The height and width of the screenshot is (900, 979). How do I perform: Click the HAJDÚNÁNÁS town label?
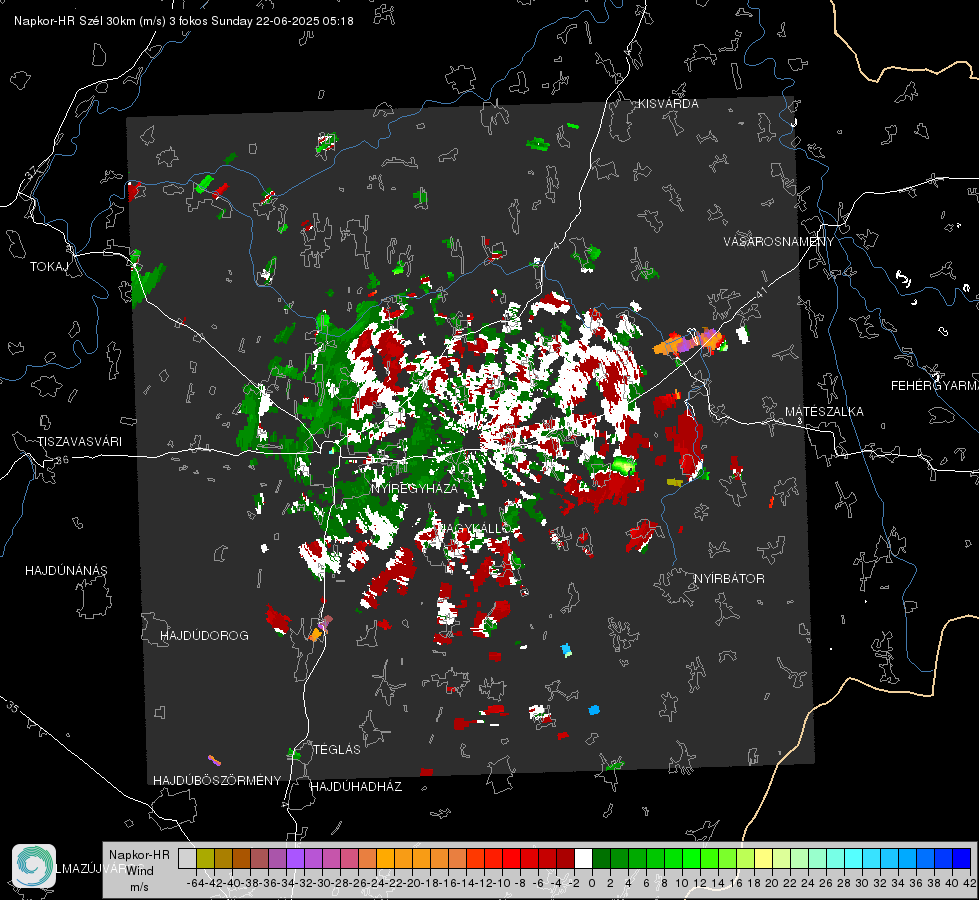(x=66, y=571)
